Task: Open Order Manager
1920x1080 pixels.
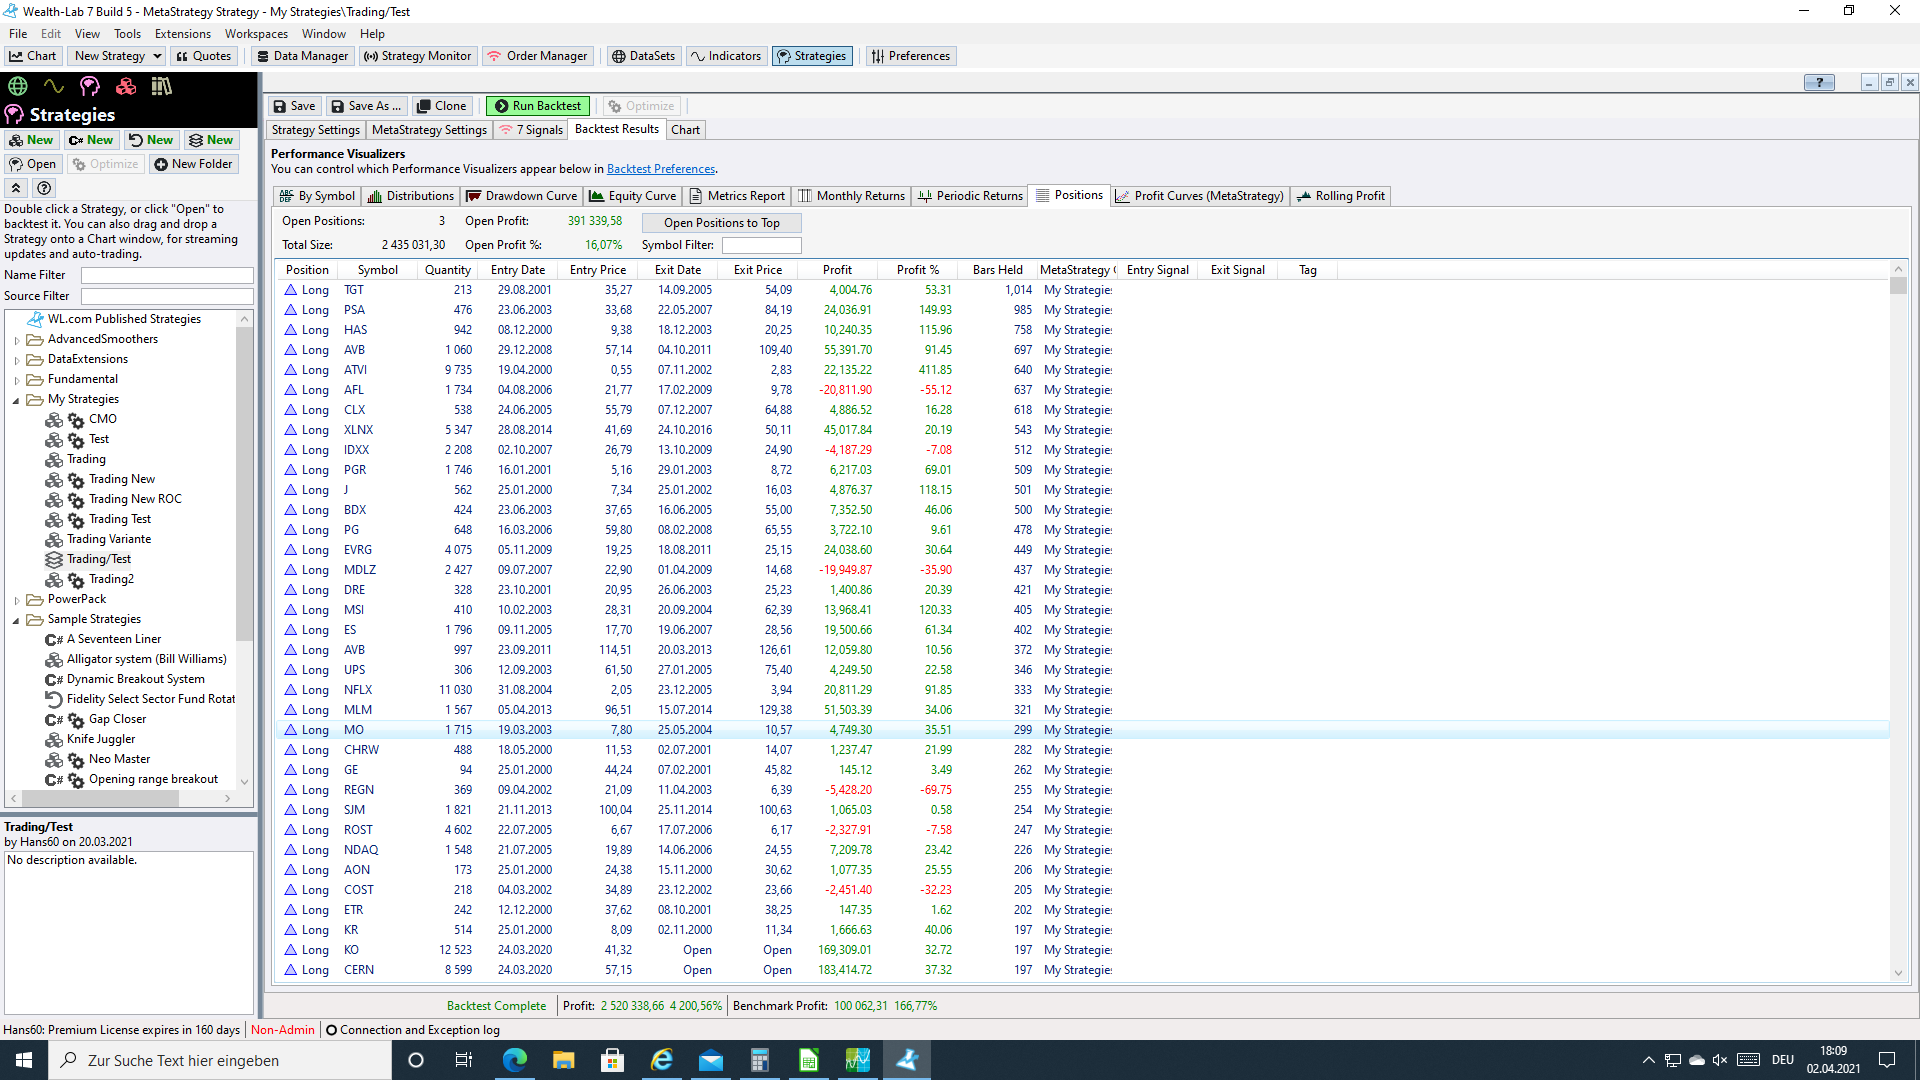Action: (x=537, y=56)
